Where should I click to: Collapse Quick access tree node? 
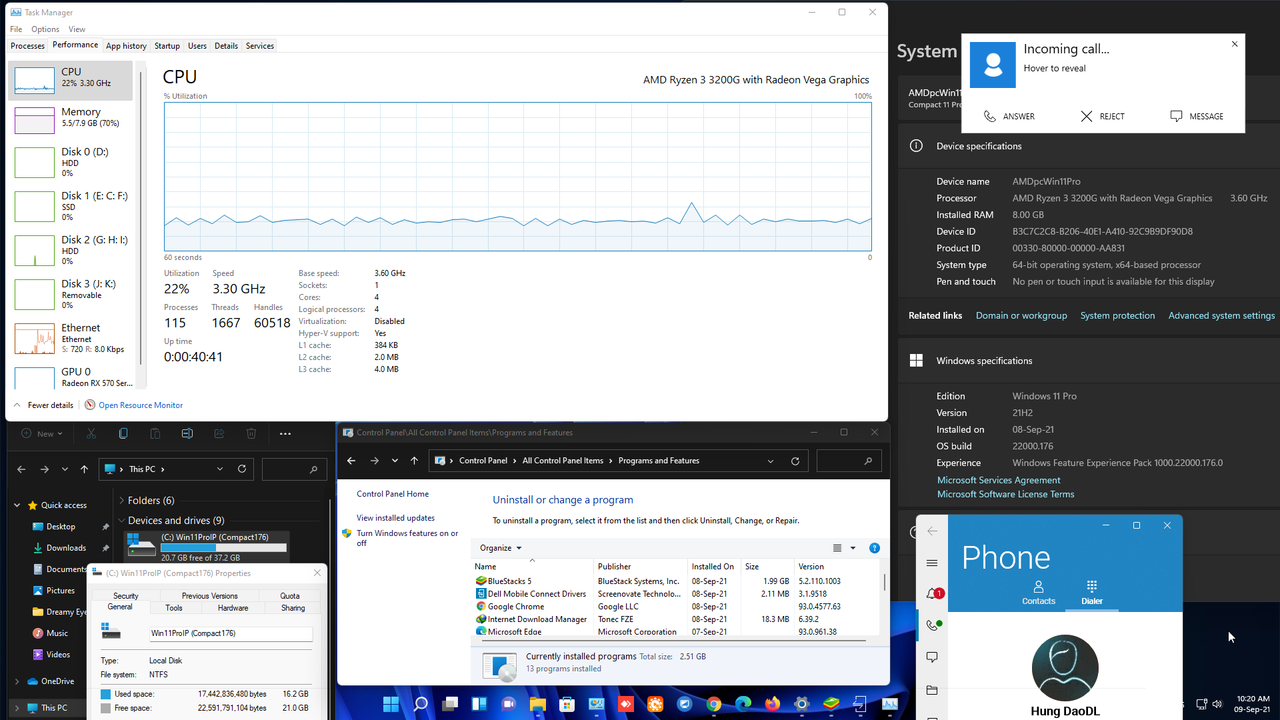(17, 505)
